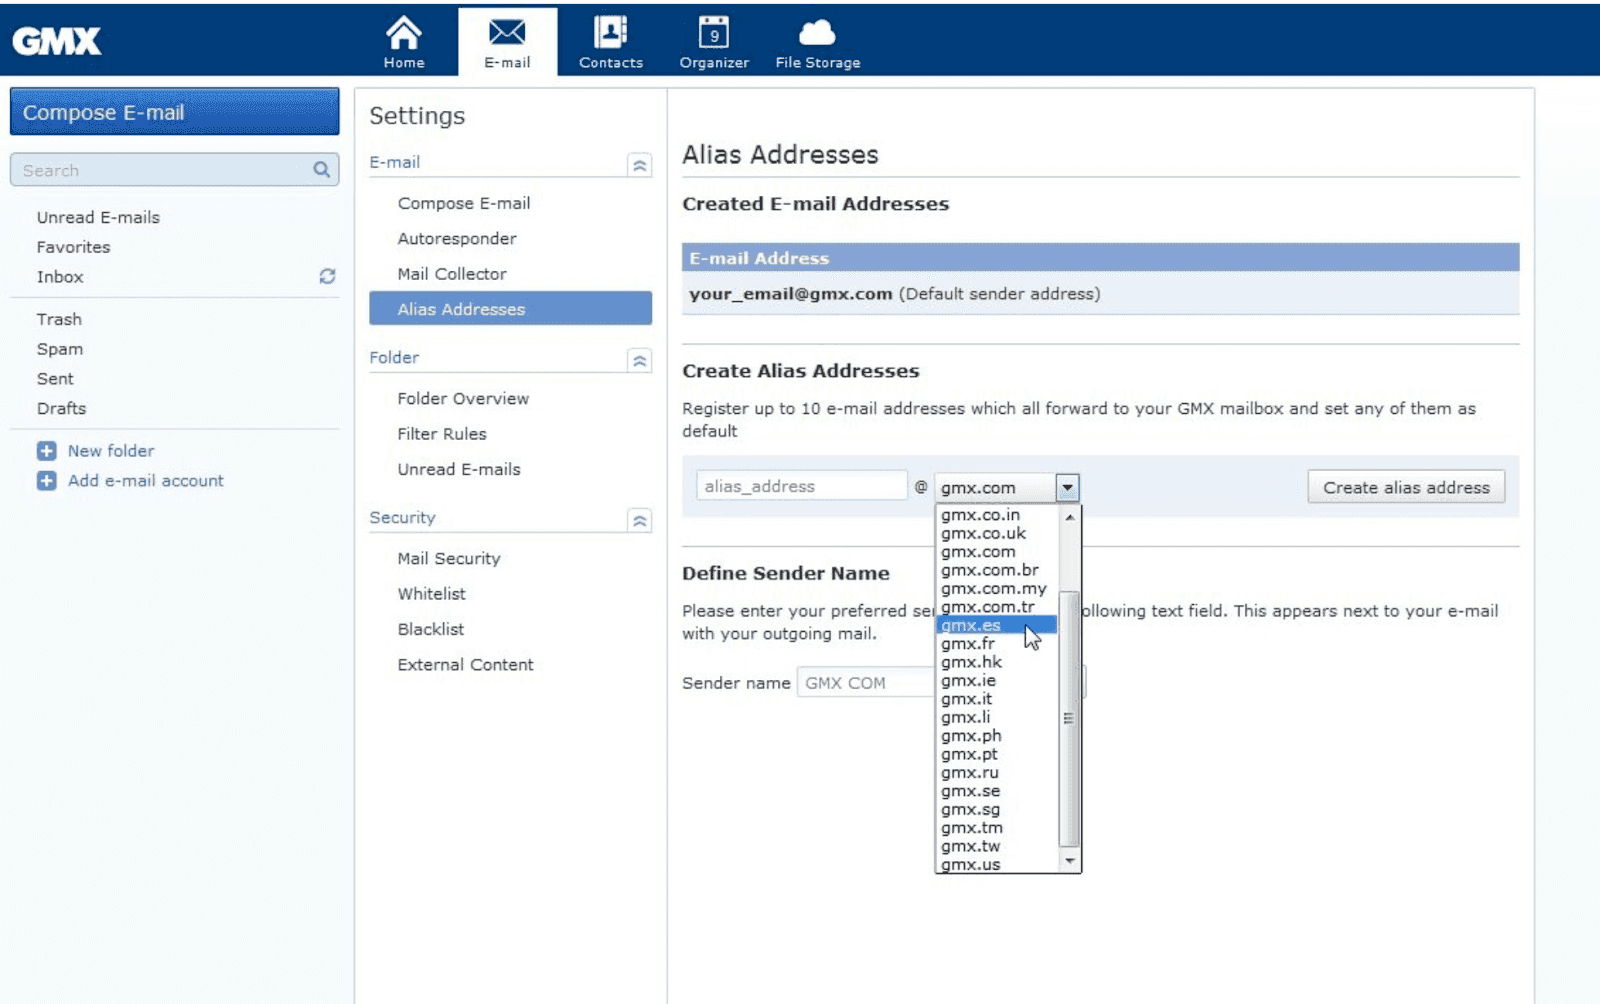1600x1004 pixels.
Task: Open Folder Overview settings
Action: (x=463, y=398)
